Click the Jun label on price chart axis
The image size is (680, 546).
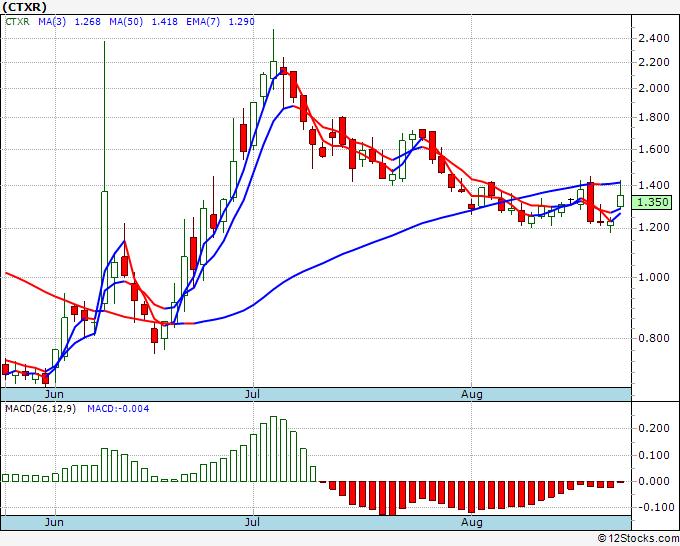pos(55,395)
